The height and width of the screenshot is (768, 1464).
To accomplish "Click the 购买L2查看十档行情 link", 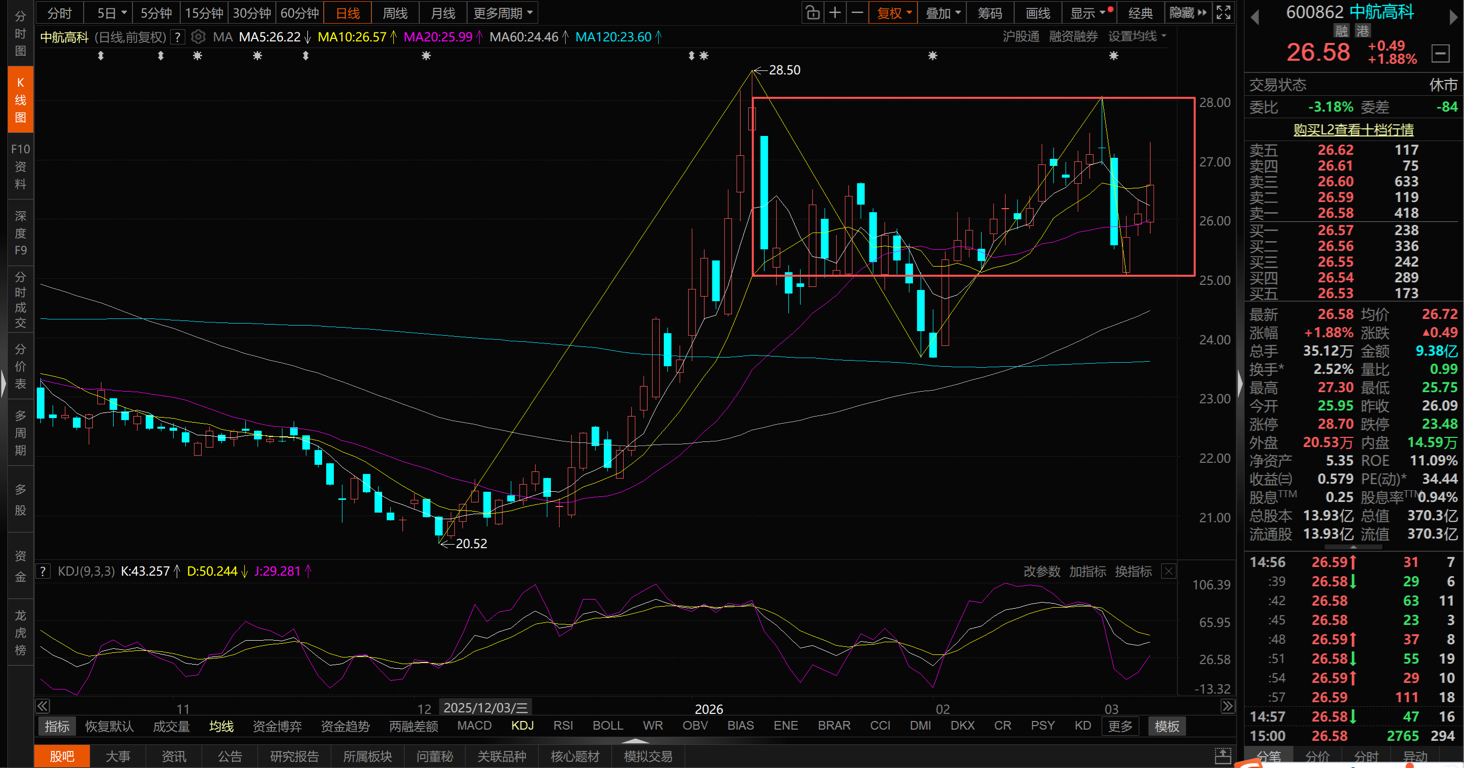I will [x=1353, y=130].
